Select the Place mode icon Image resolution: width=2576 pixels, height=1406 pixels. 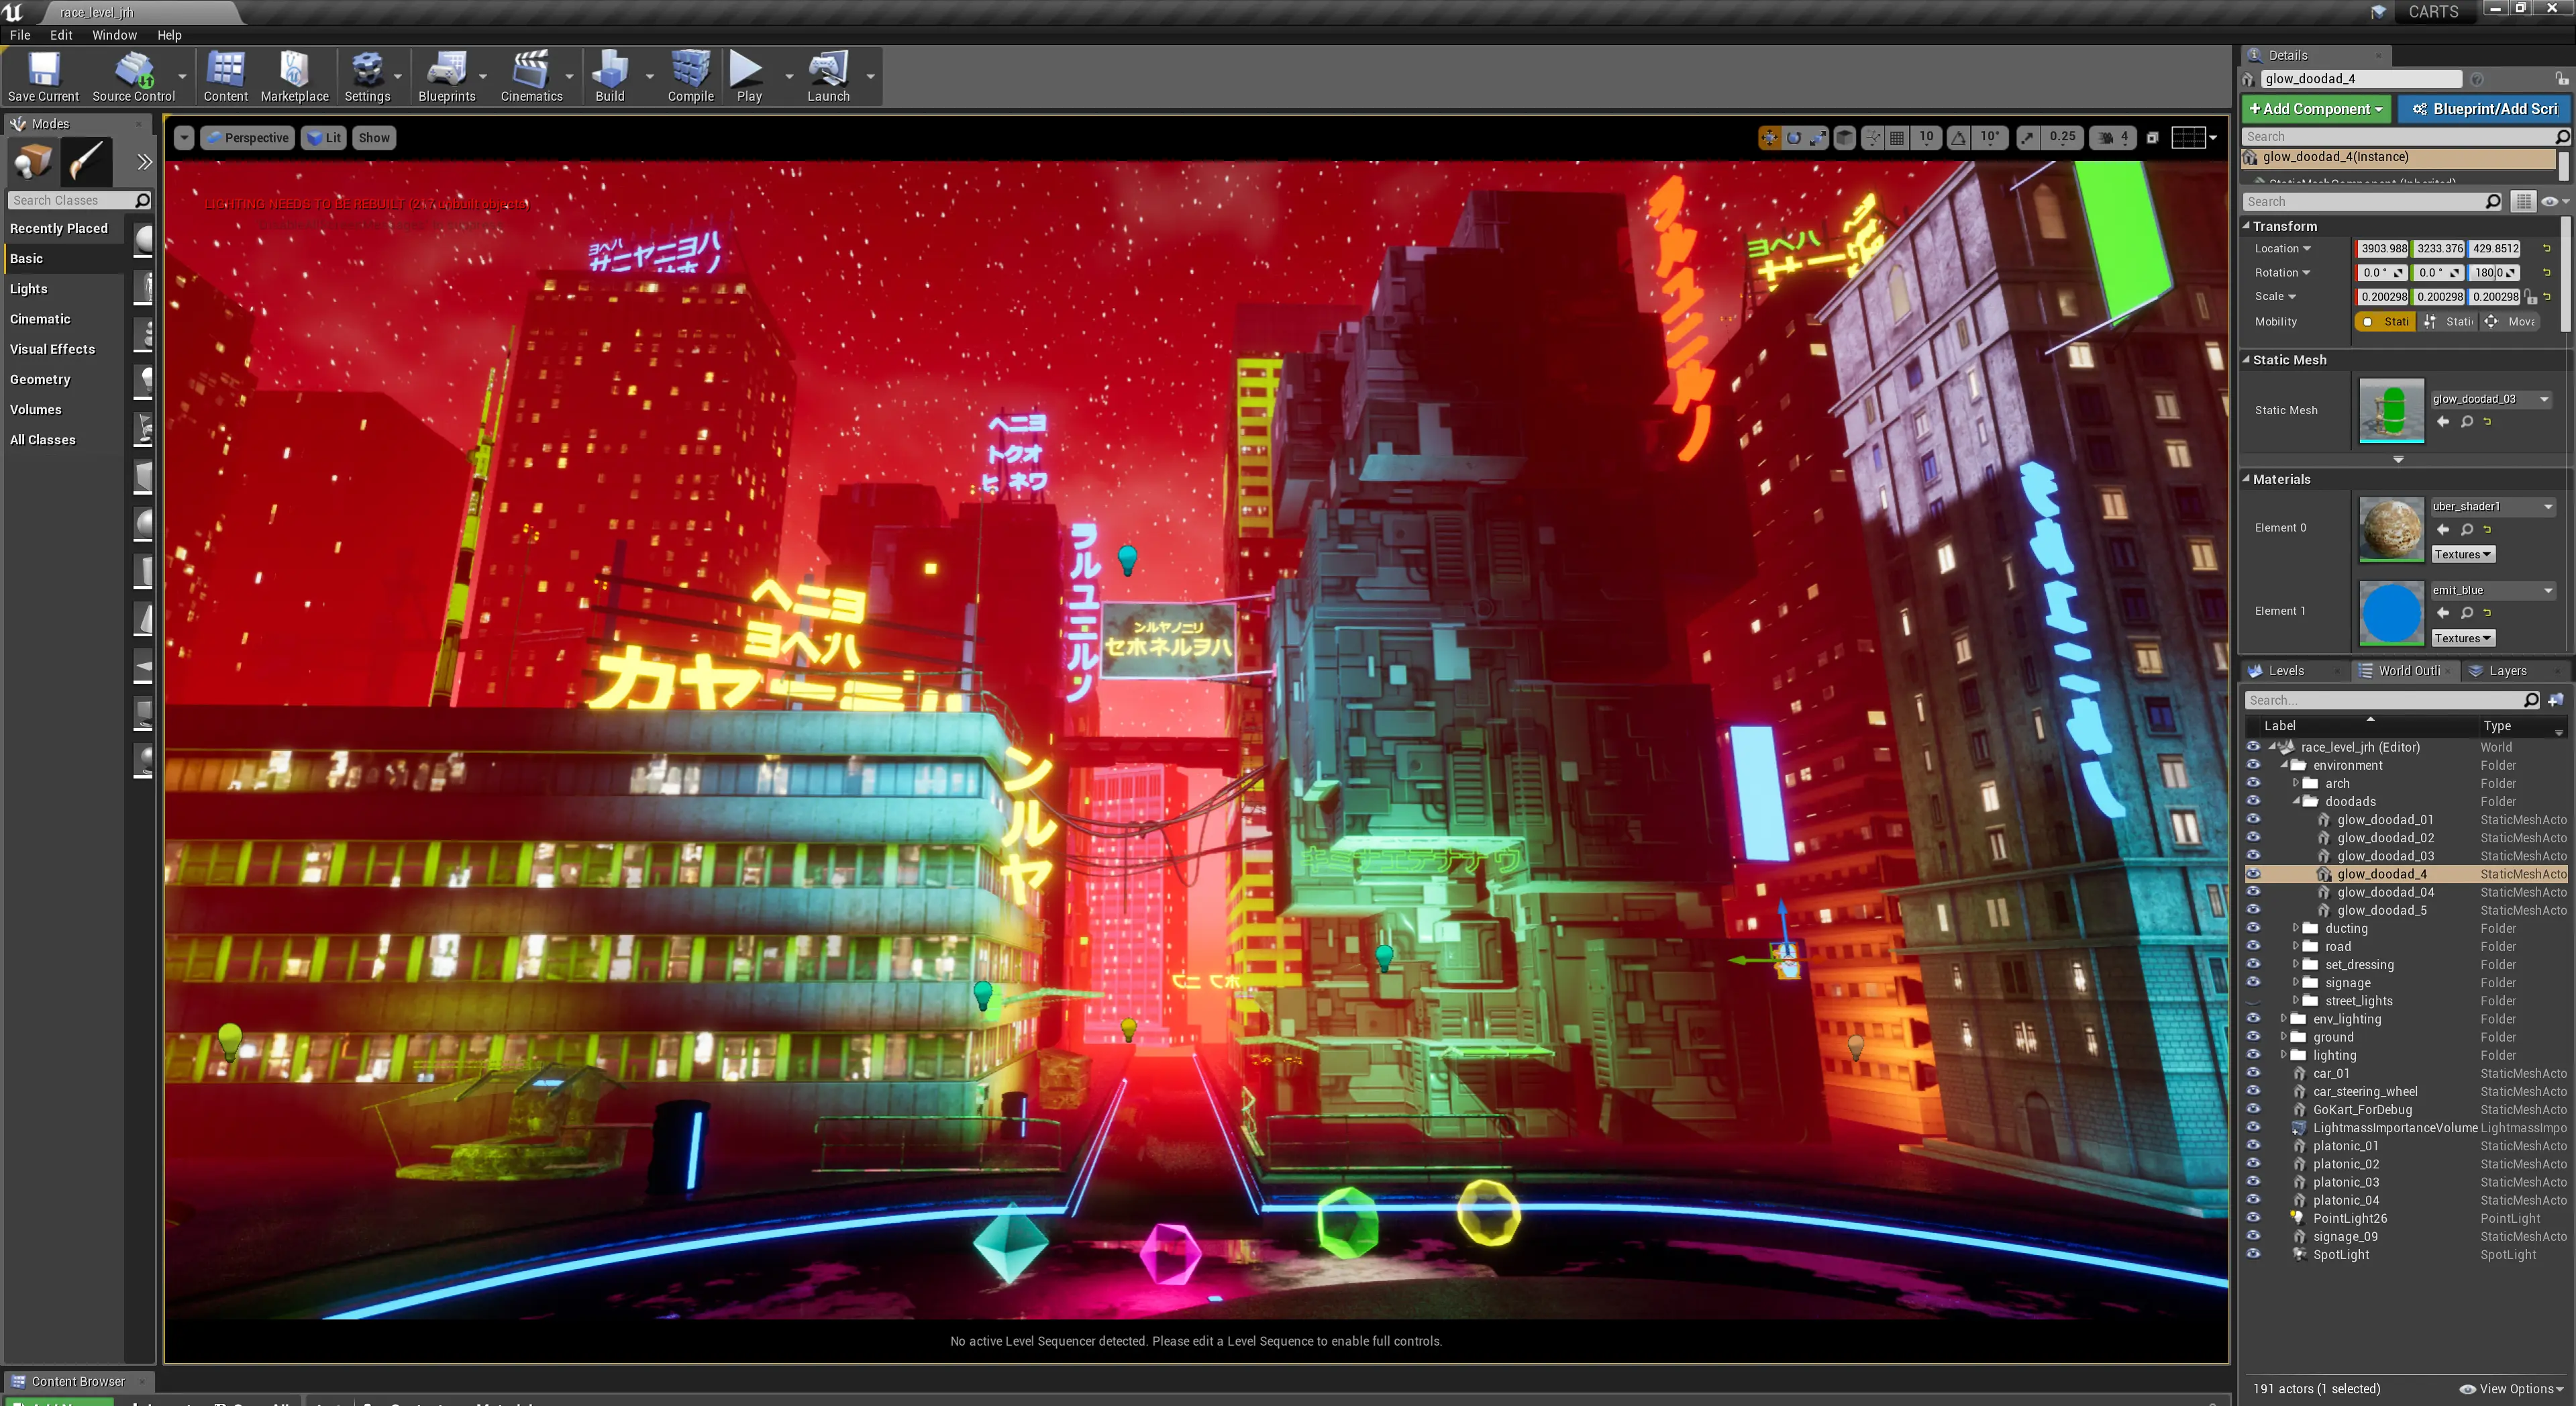point(32,161)
